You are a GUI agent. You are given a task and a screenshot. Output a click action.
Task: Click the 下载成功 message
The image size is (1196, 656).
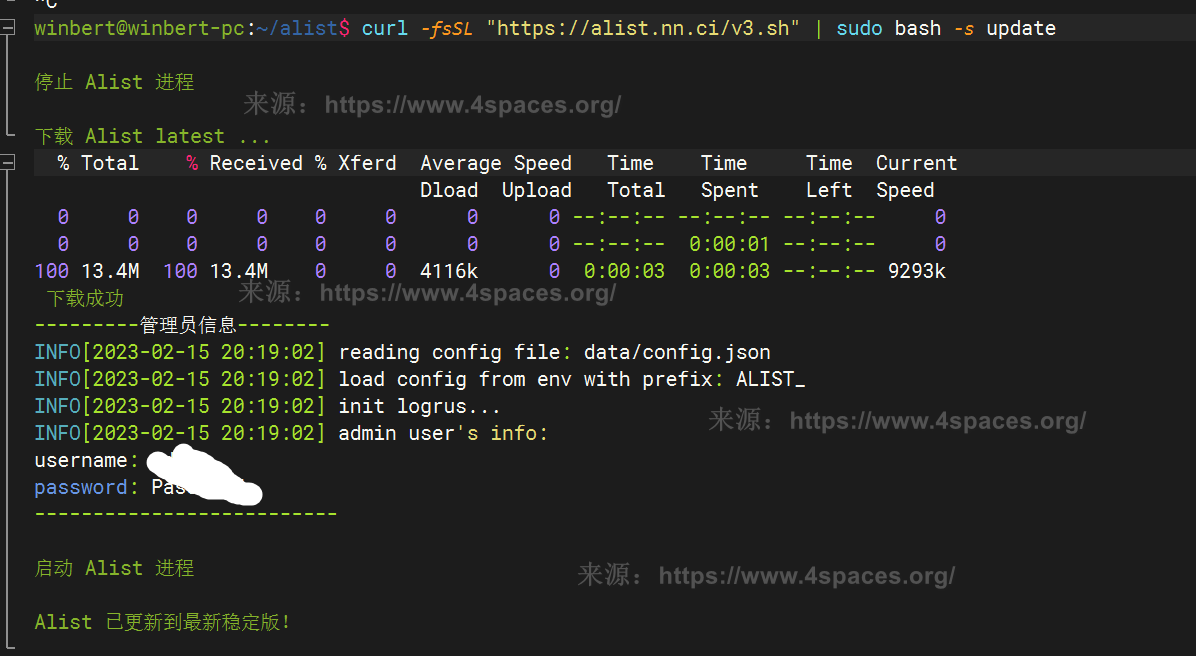[85, 298]
